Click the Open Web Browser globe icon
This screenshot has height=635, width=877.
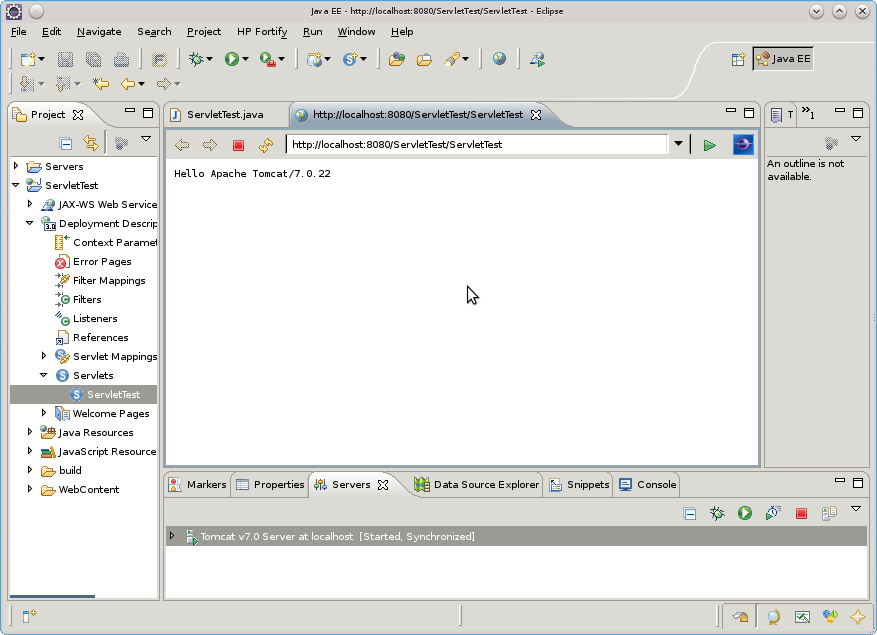coord(499,58)
